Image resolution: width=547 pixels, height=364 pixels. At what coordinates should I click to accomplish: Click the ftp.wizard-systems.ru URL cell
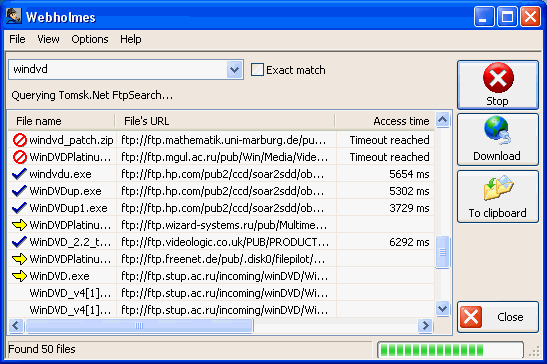pos(226,225)
